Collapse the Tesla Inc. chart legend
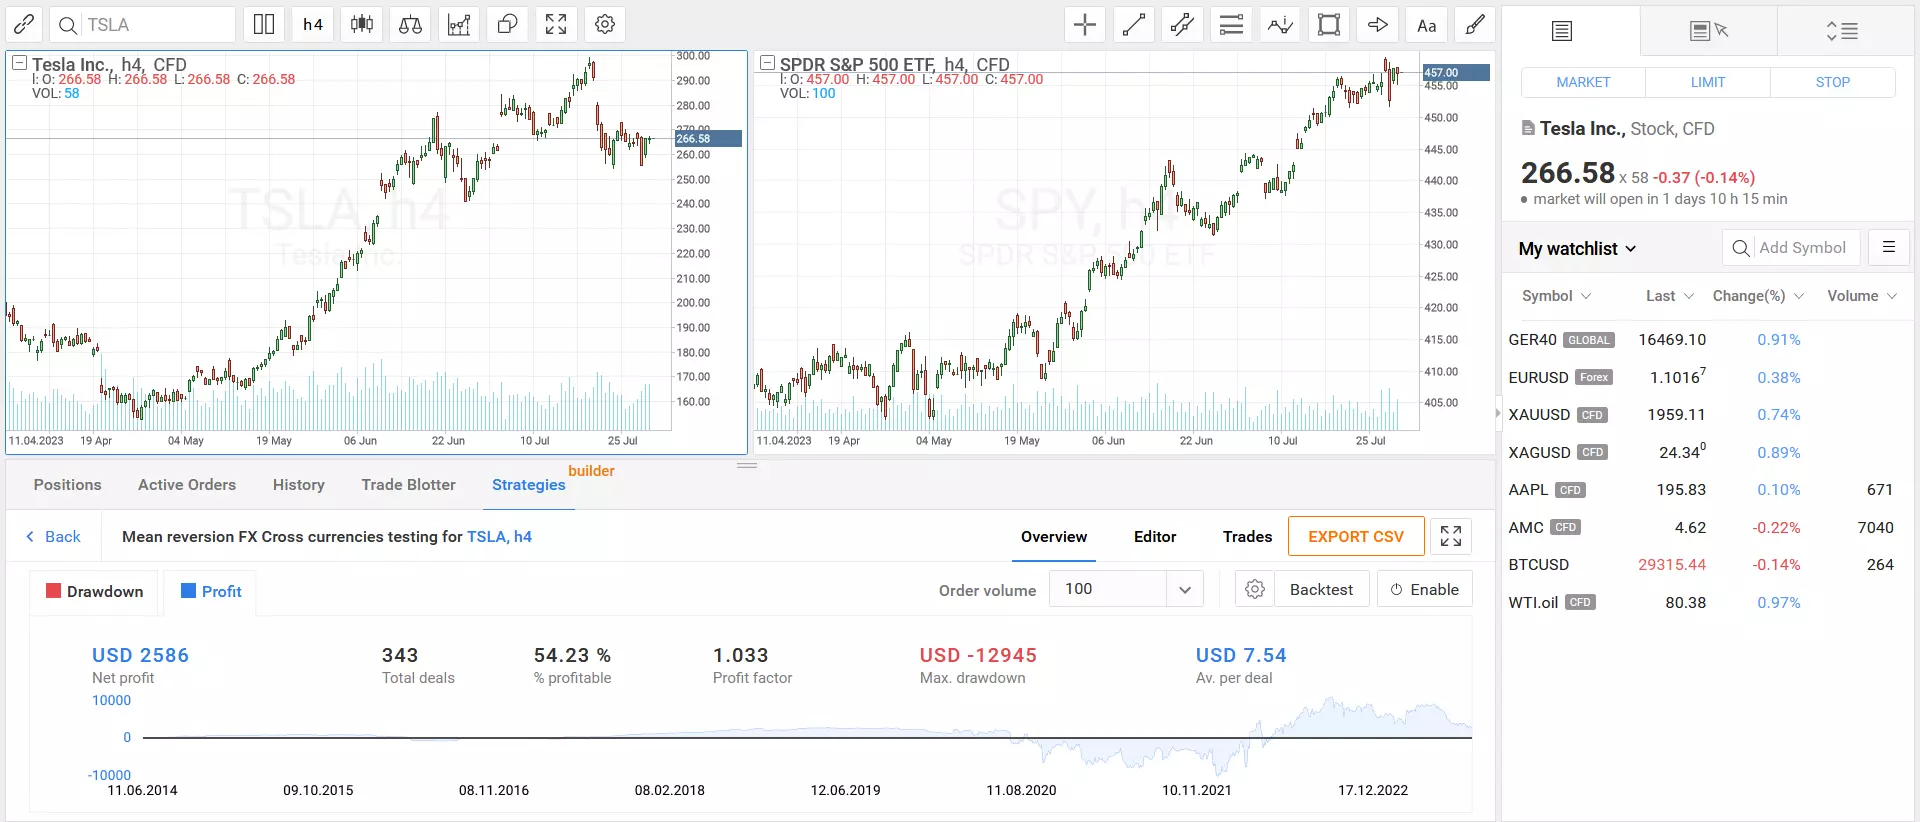The height and width of the screenshot is (822, 1920). 19,63
